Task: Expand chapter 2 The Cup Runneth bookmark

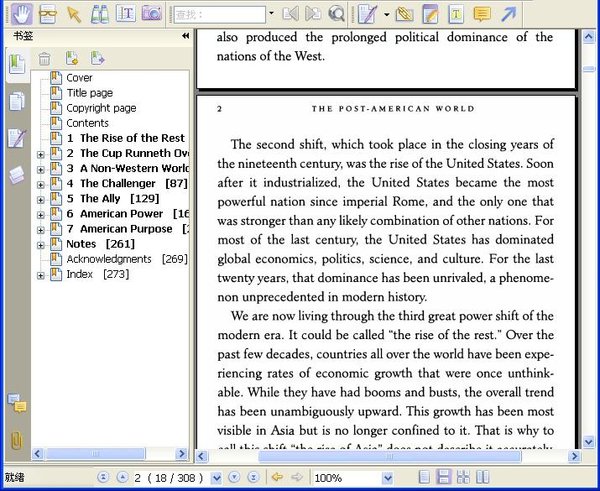Action: coord(41,155)
